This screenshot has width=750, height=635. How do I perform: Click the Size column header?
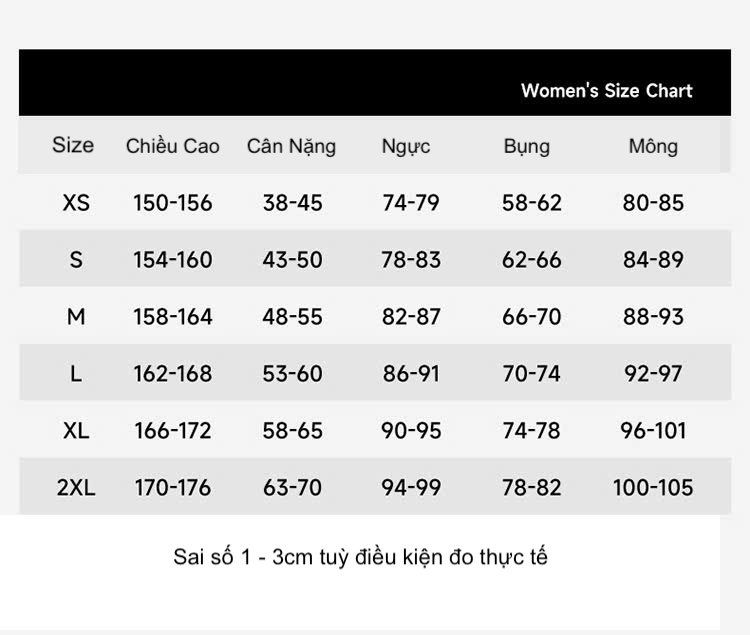coord(73,145)
